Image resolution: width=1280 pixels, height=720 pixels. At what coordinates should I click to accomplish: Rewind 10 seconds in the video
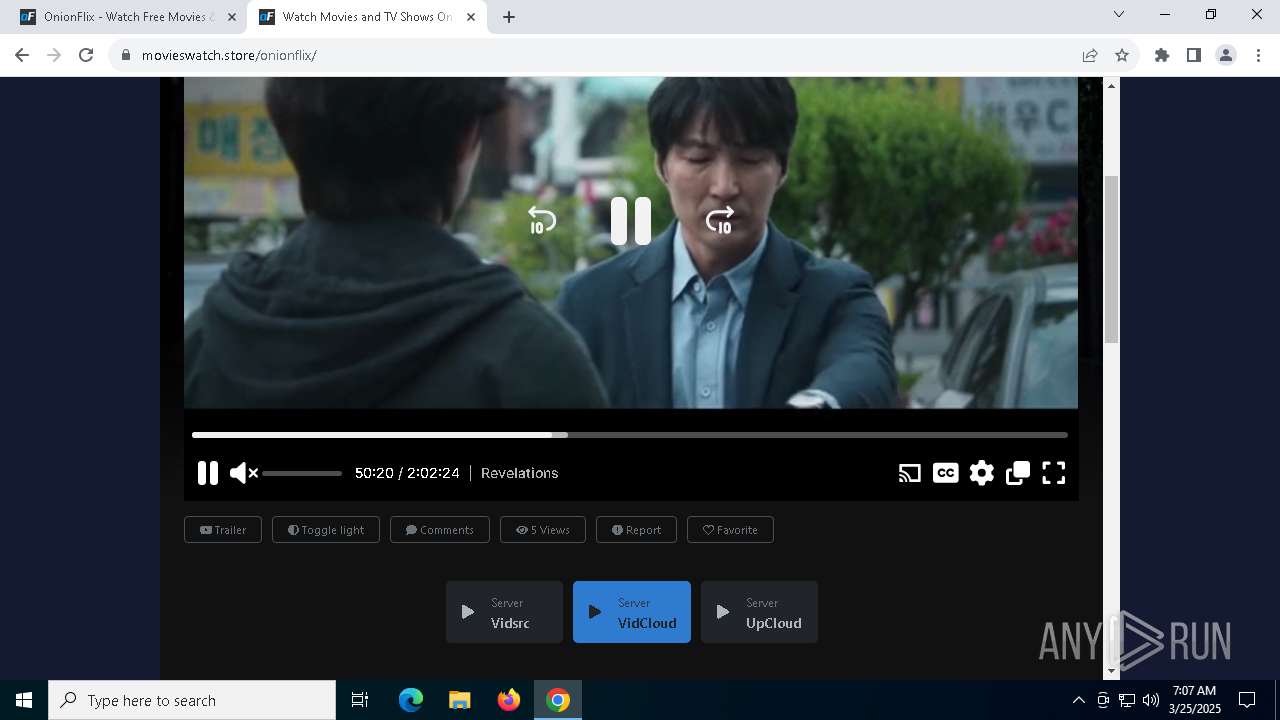click(541, 221)
